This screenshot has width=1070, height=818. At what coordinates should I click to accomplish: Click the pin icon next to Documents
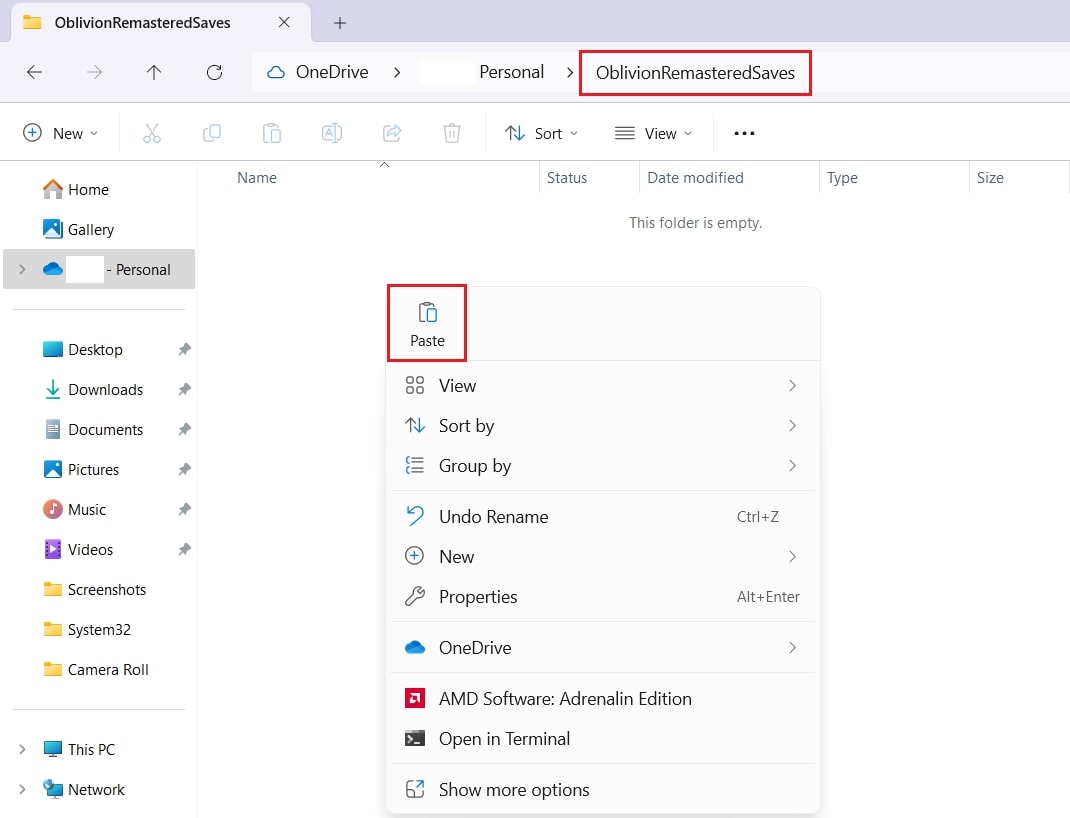point(184,429)
